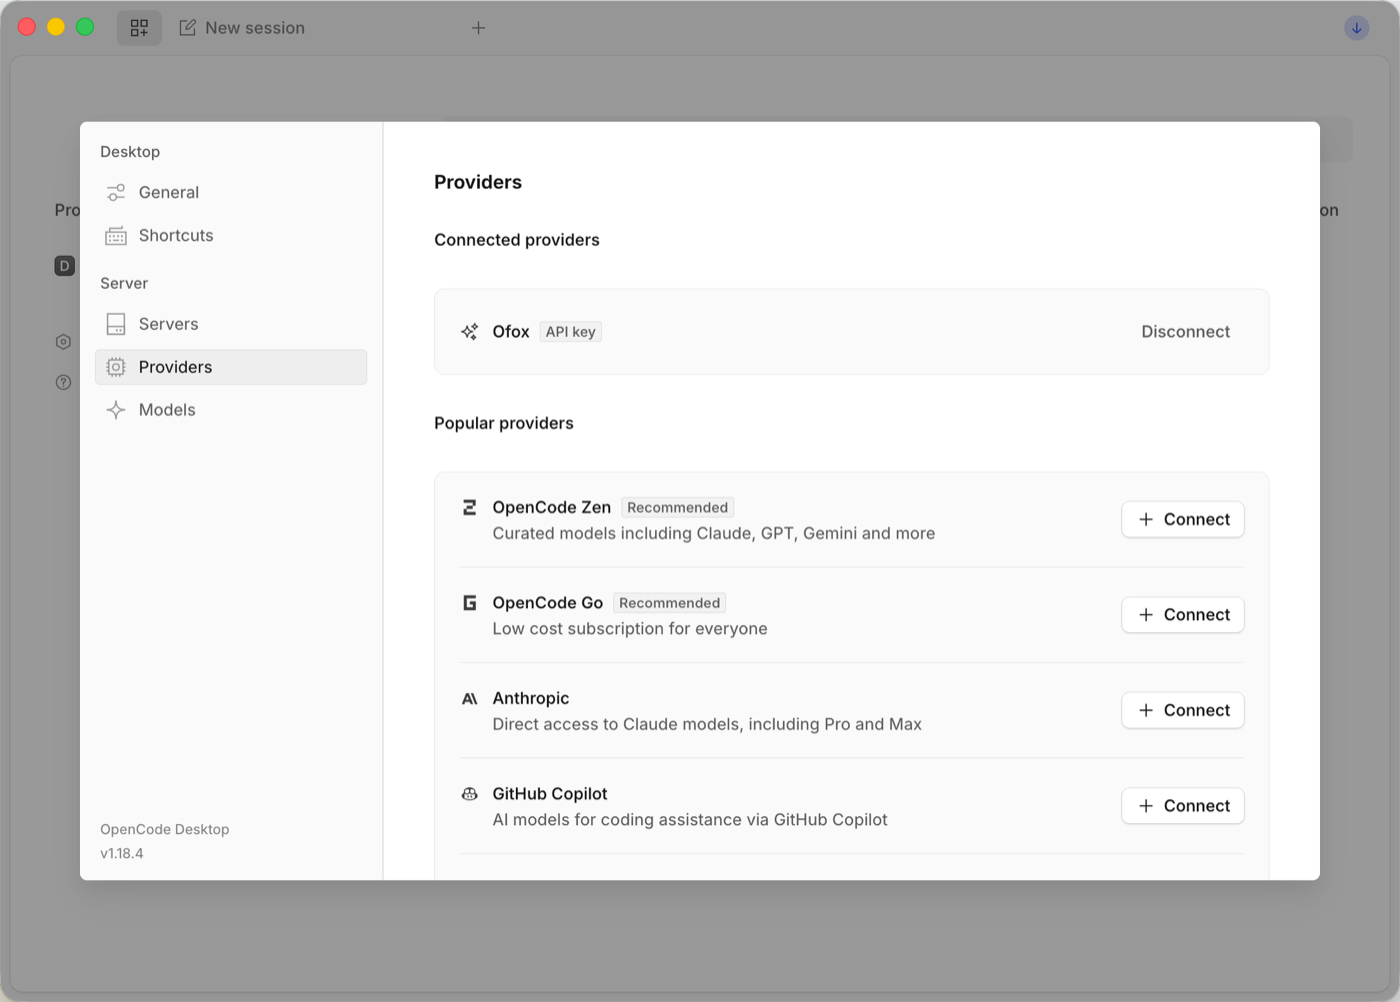Click the GitHub Copilot logo icon
Viewport: 1400px width, 1002px height.
coord(469,794)
